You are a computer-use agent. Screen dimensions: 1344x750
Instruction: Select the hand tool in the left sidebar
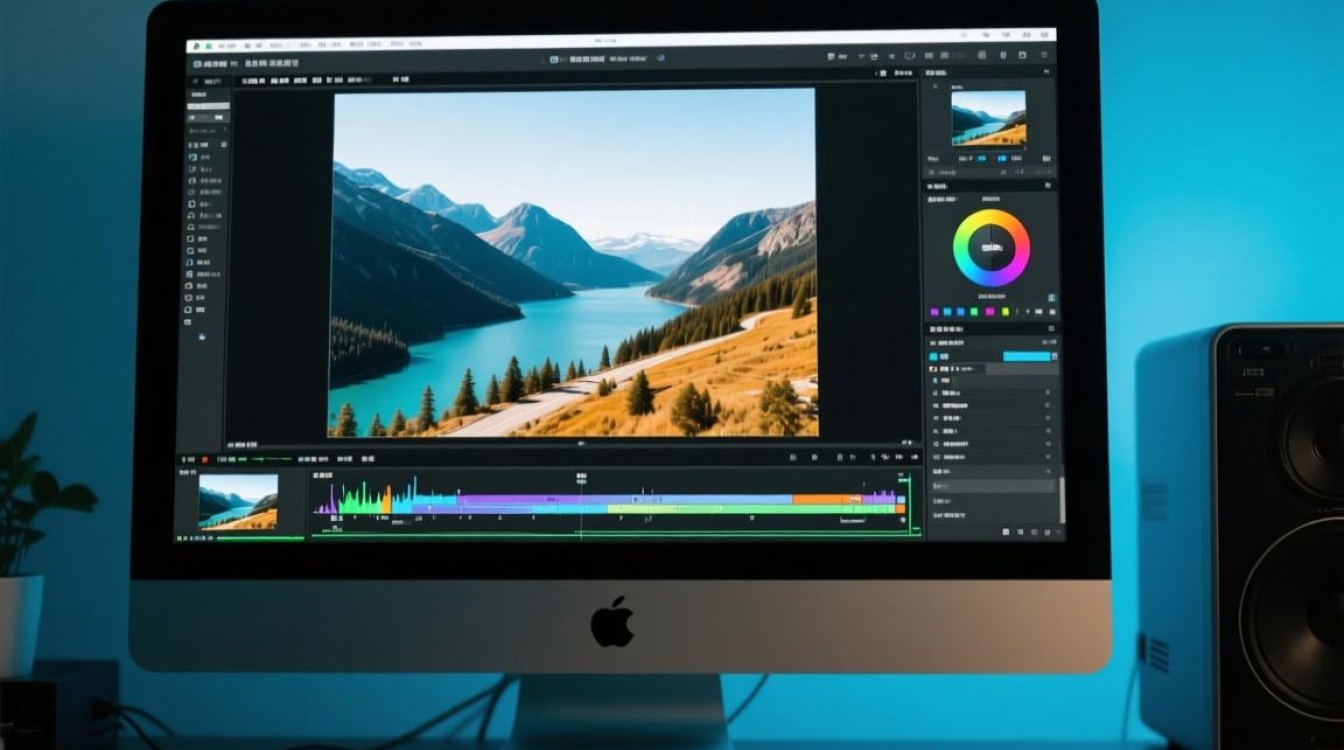[x=201, y=337]
